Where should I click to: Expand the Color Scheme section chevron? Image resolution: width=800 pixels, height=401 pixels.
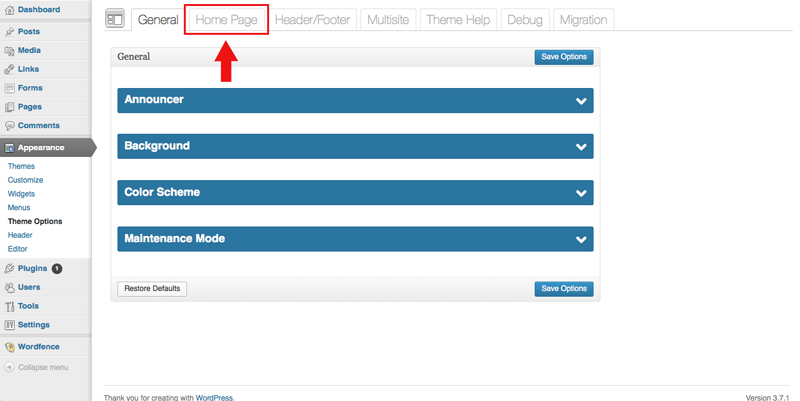coord(581,193)
